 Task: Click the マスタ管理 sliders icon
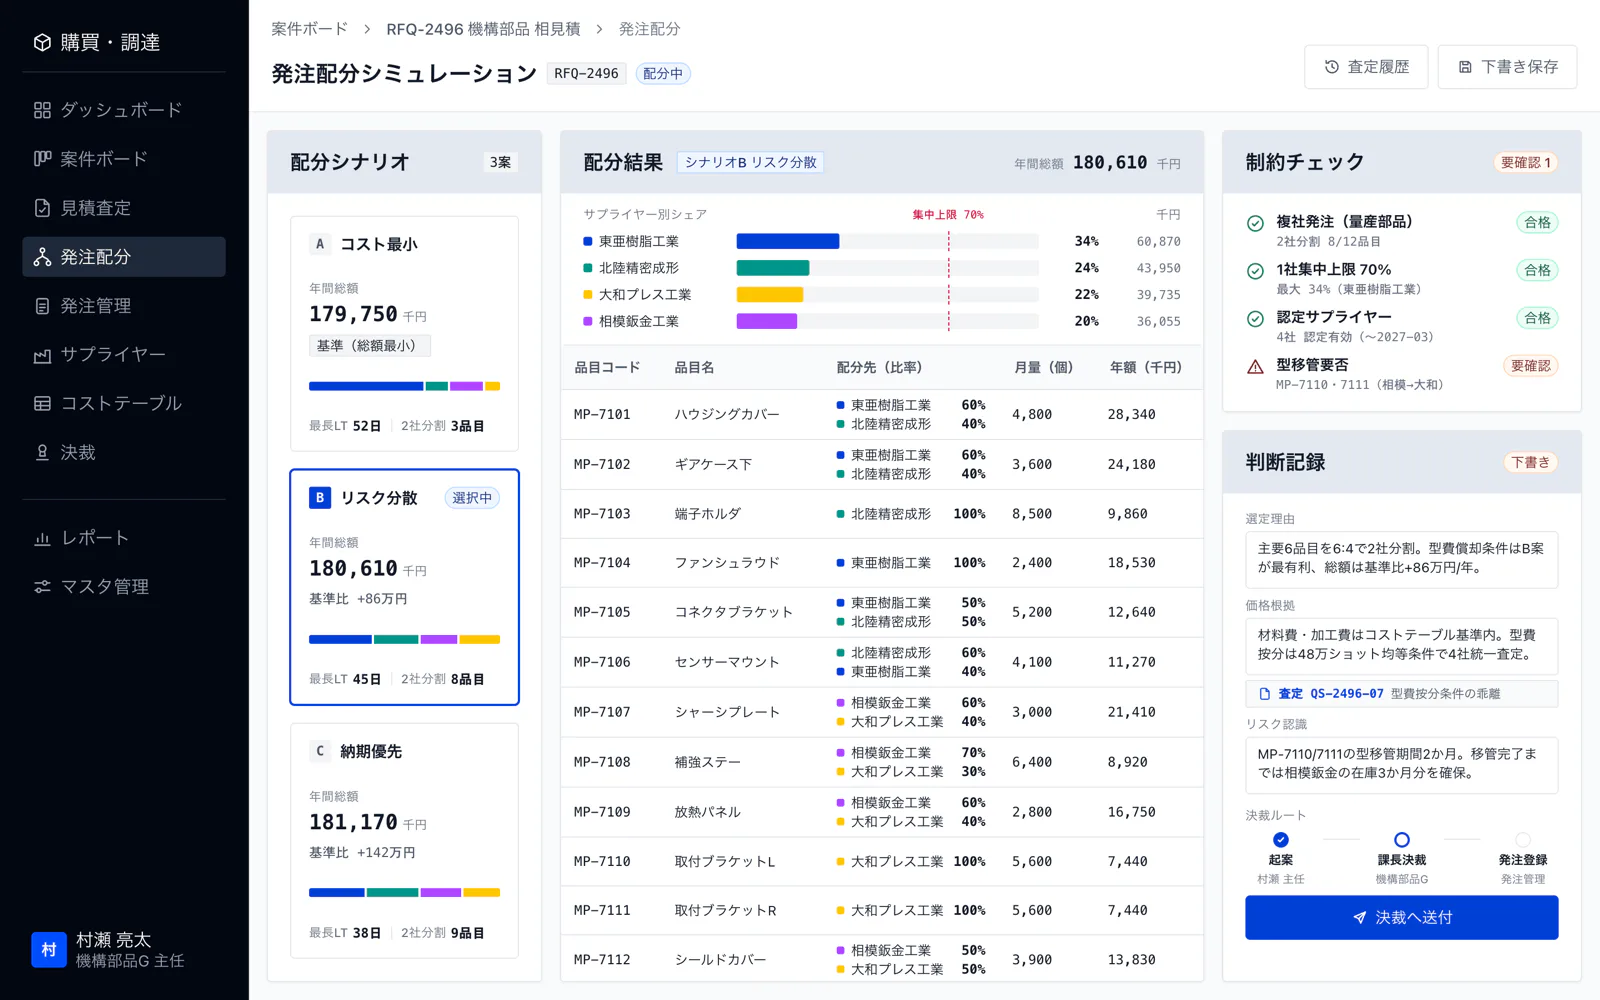(x=42, y=587)
